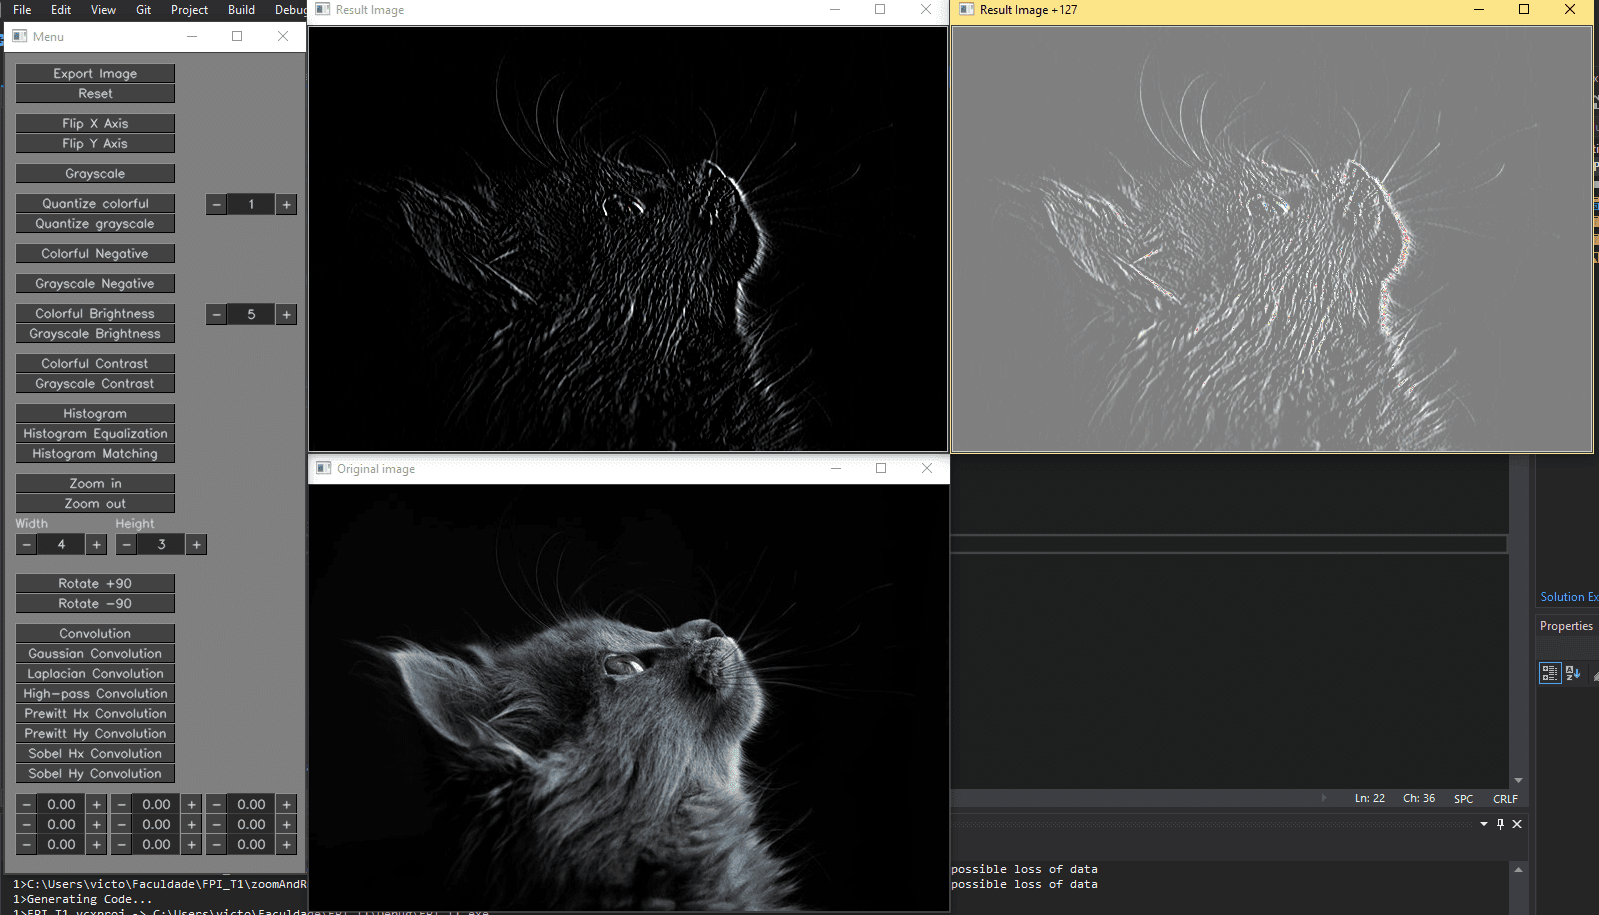This screenshot has width=1599, height=915.
Task: Reset the image in Menu window
Action: (x=95, y=93)
